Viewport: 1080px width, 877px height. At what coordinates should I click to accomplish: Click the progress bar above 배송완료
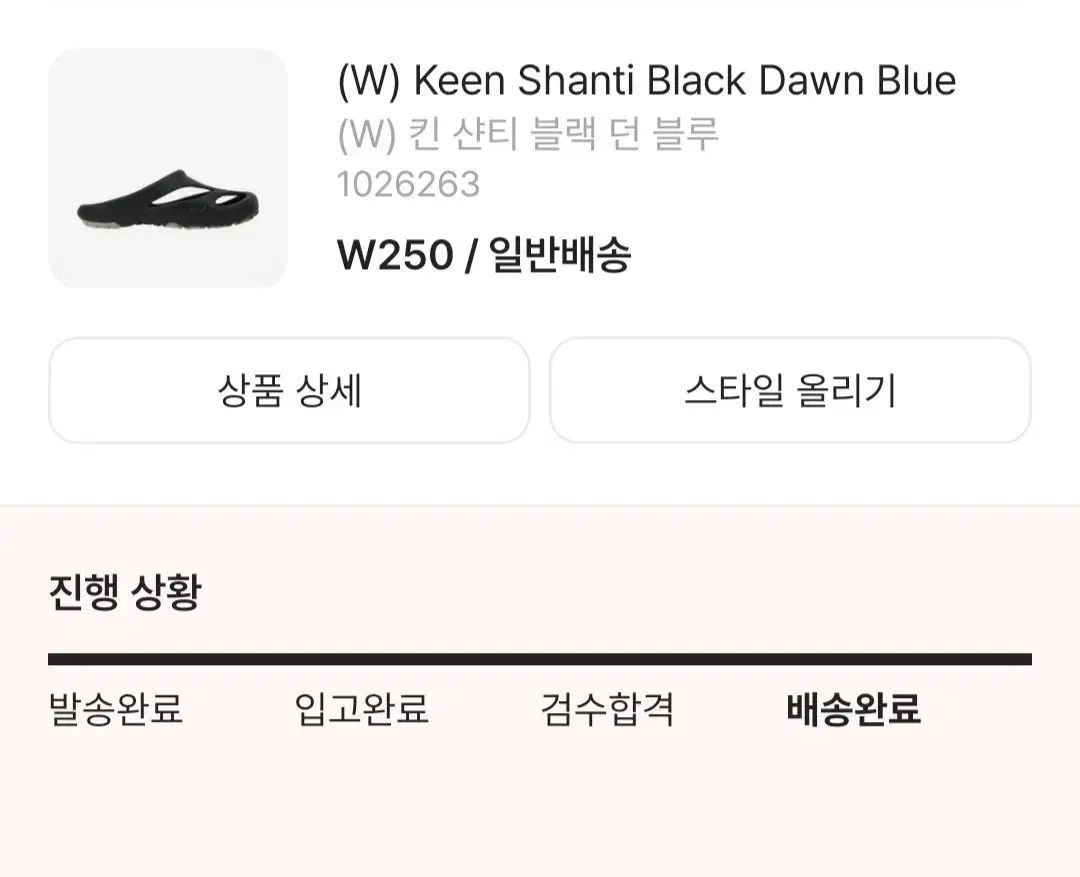tap(853, 659)
